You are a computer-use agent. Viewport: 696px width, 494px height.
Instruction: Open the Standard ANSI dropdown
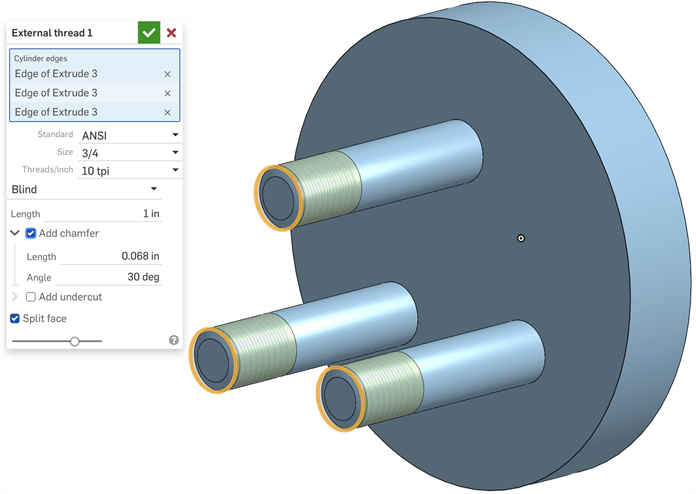(130, 135)
